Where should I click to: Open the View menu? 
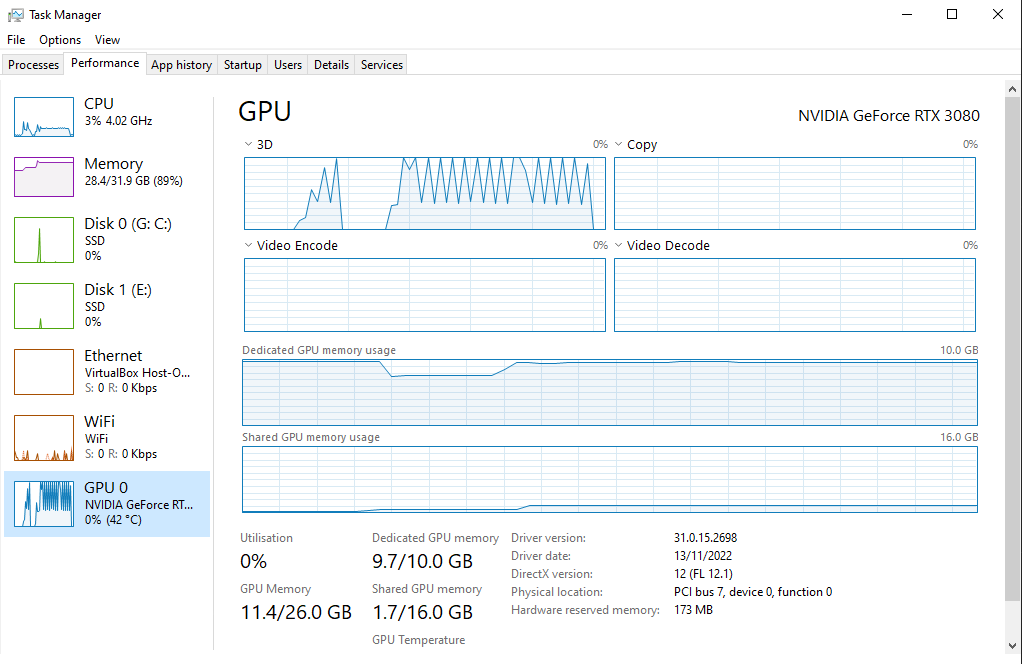pyautogui.click(x=108, y=40)
